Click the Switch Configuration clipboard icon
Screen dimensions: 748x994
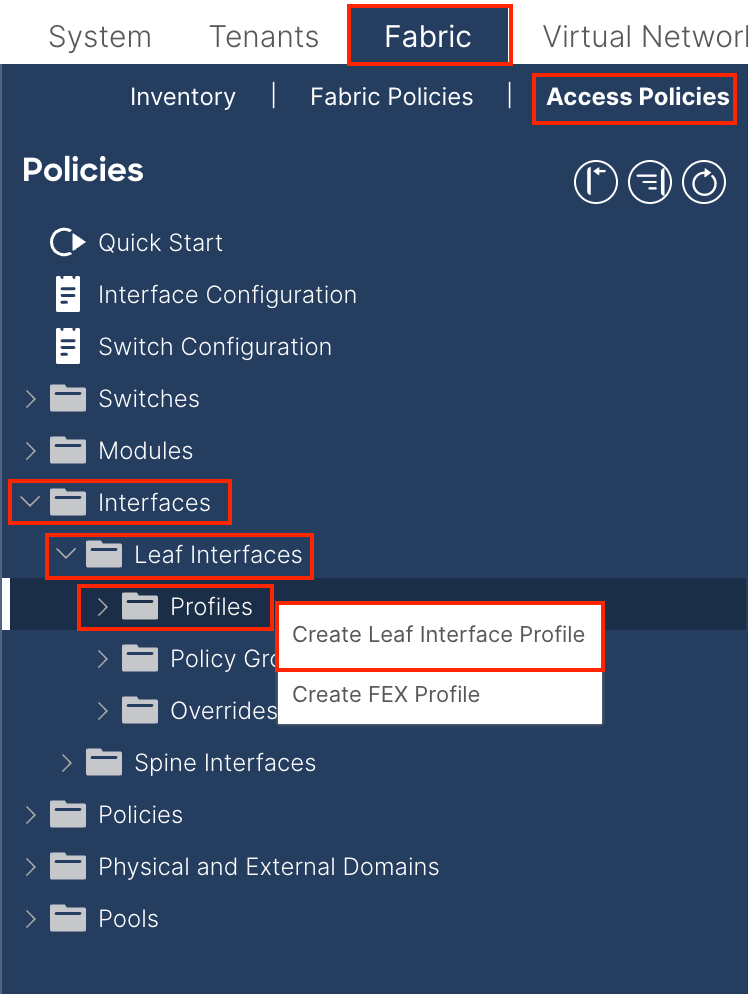[67, 347]
